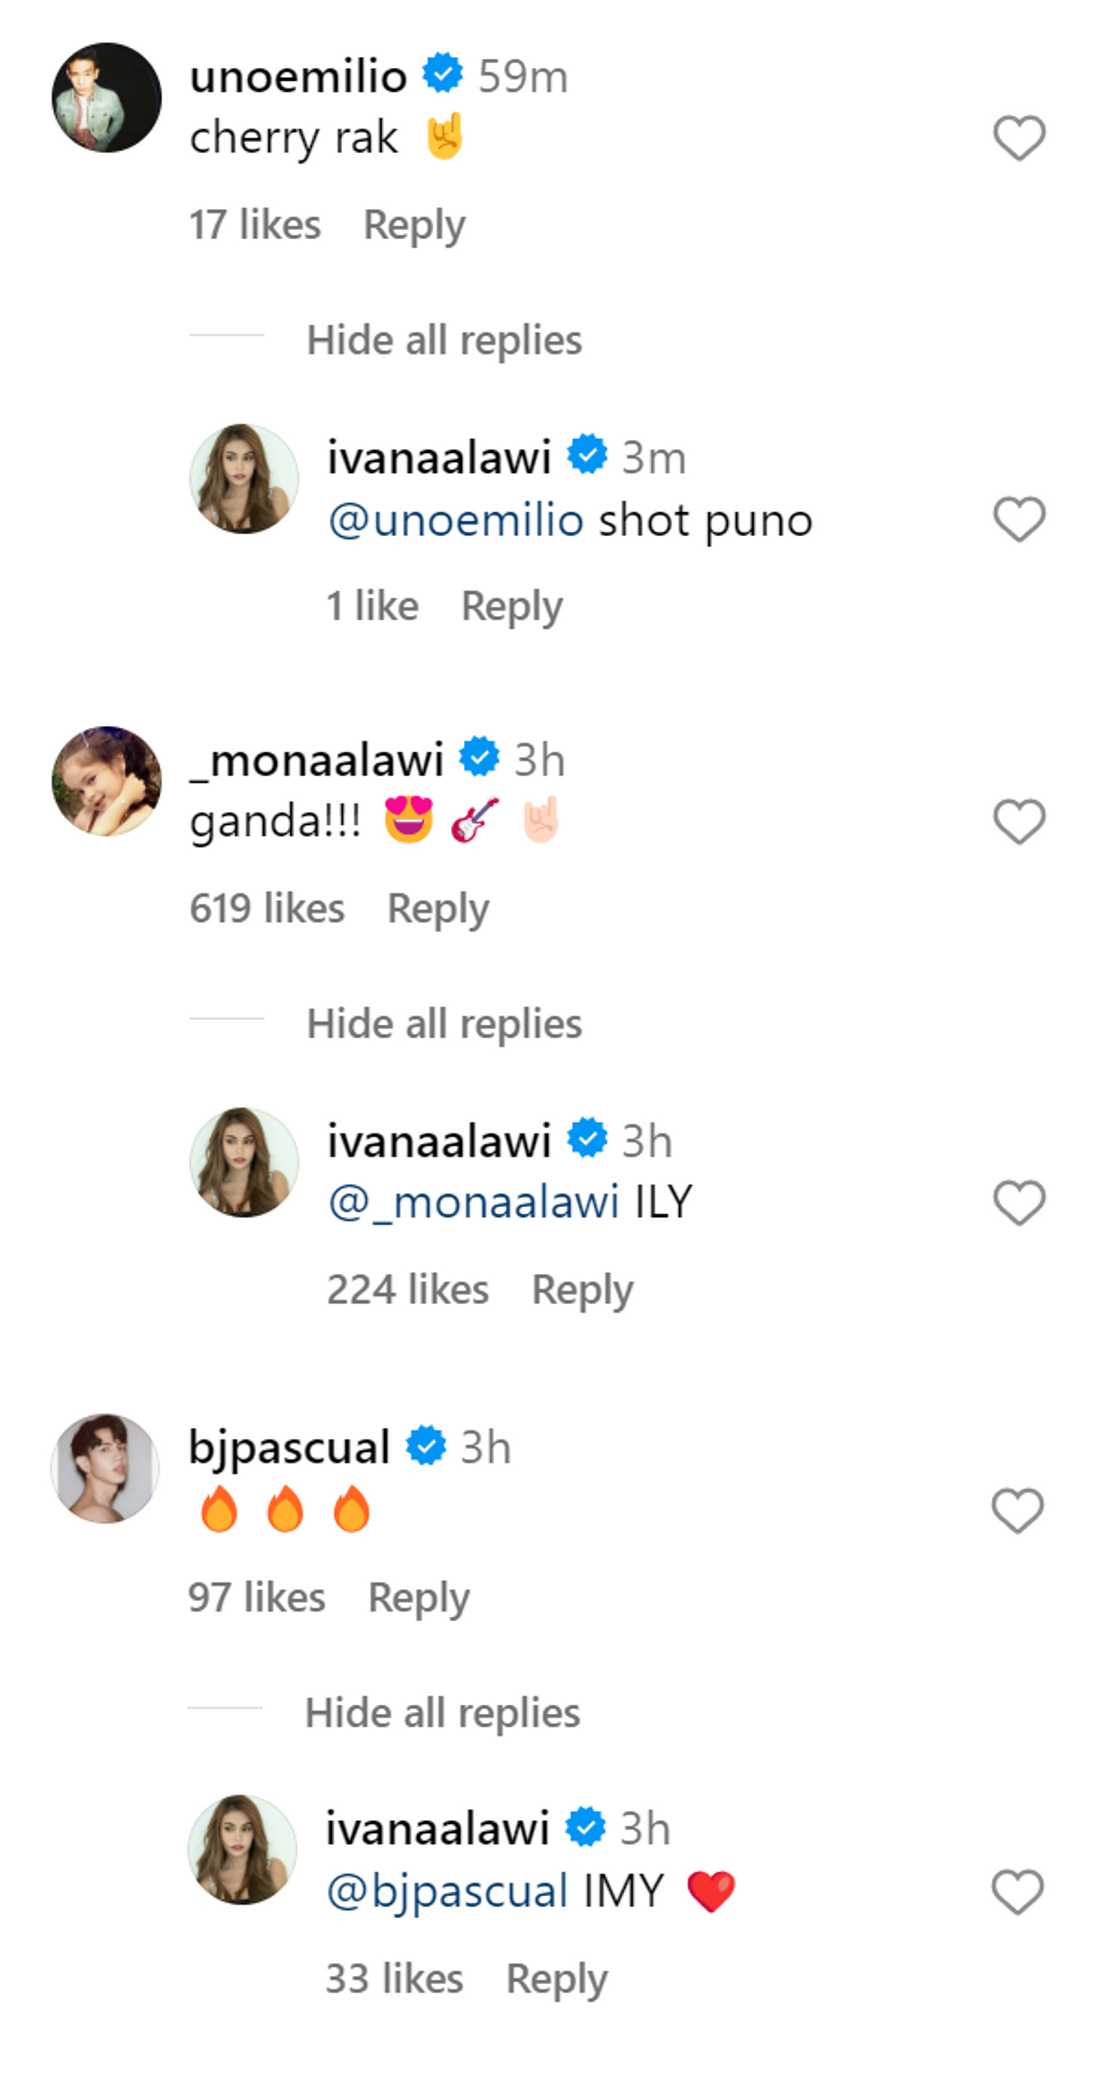View the 619 likes on _monaalawi's comment

click(267, 909)
